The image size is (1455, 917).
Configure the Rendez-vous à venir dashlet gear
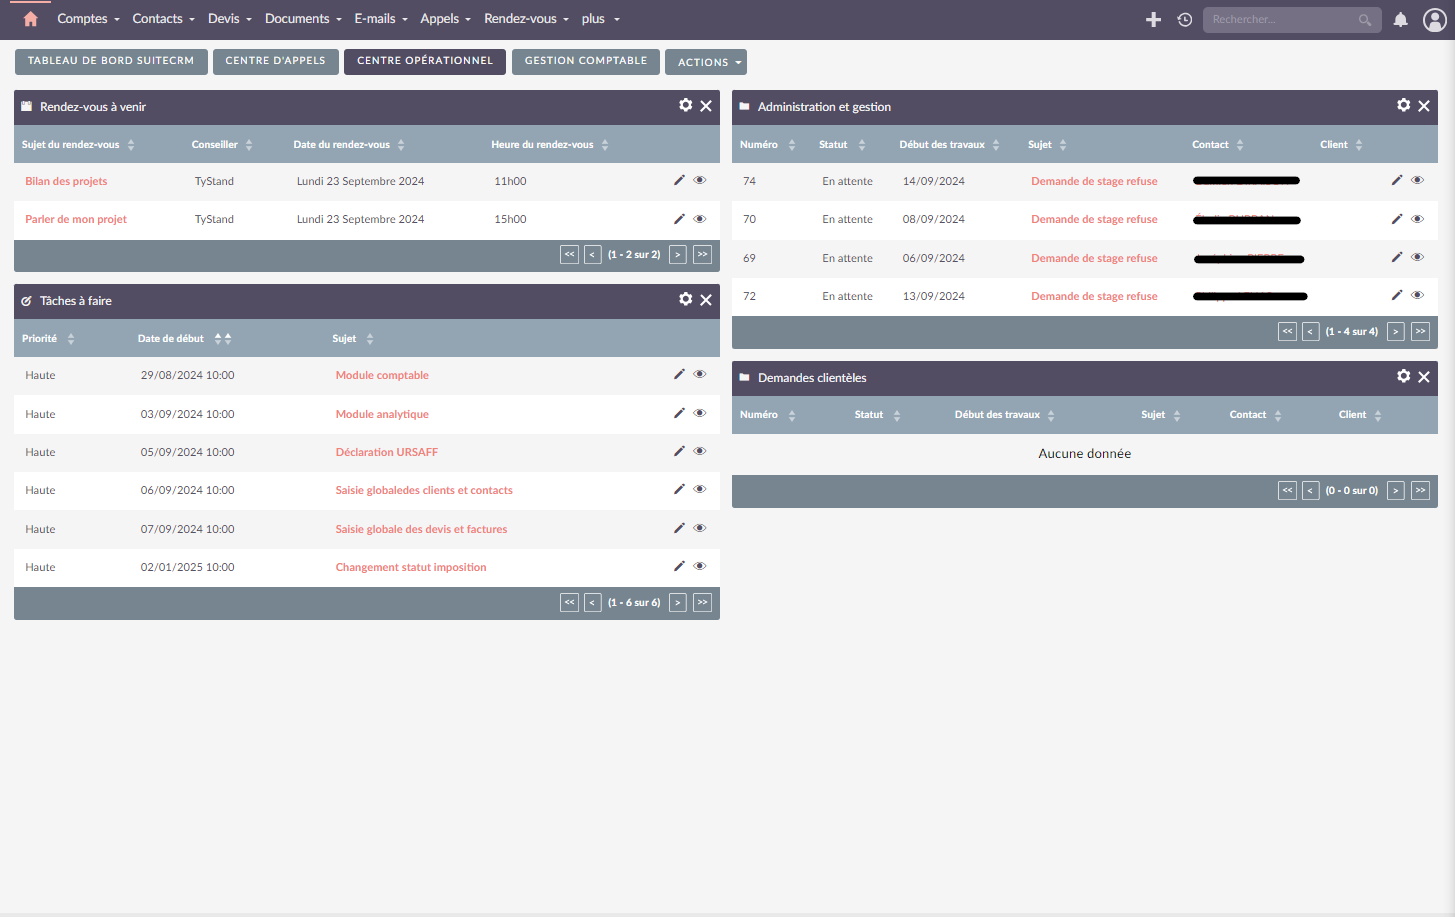[x=686, y=105]
